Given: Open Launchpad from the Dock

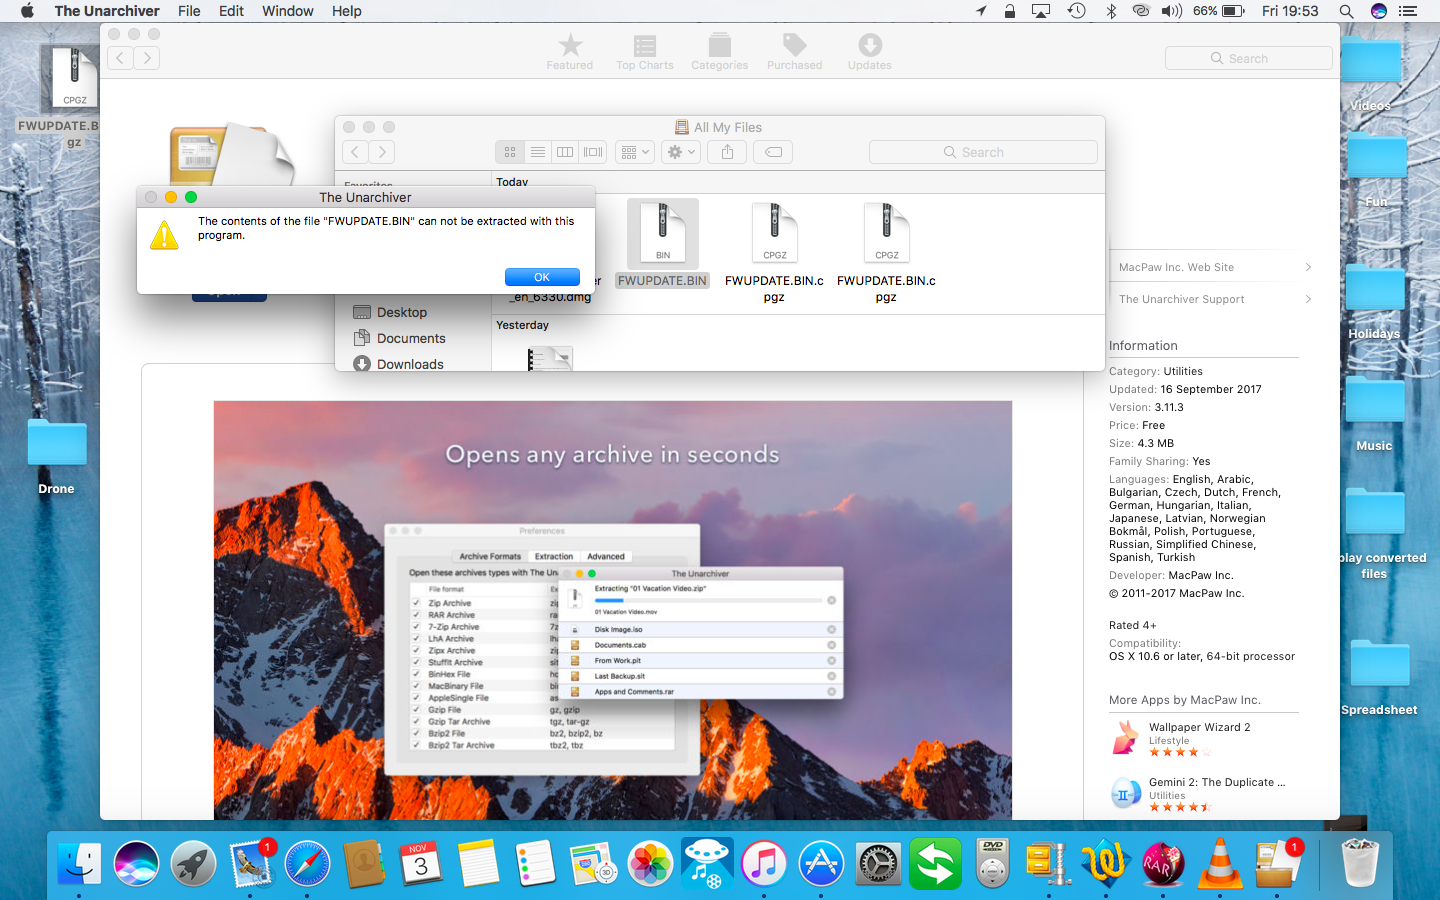Looking at the screenshot, I should click(x=193, y=863).
